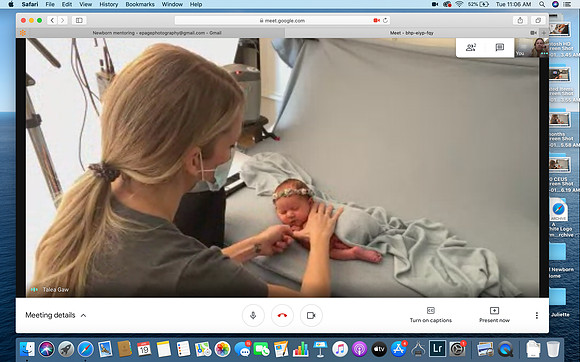Screen dimensions: 580x362
Task: Open the File menu
Action: [x=50, y=4]
